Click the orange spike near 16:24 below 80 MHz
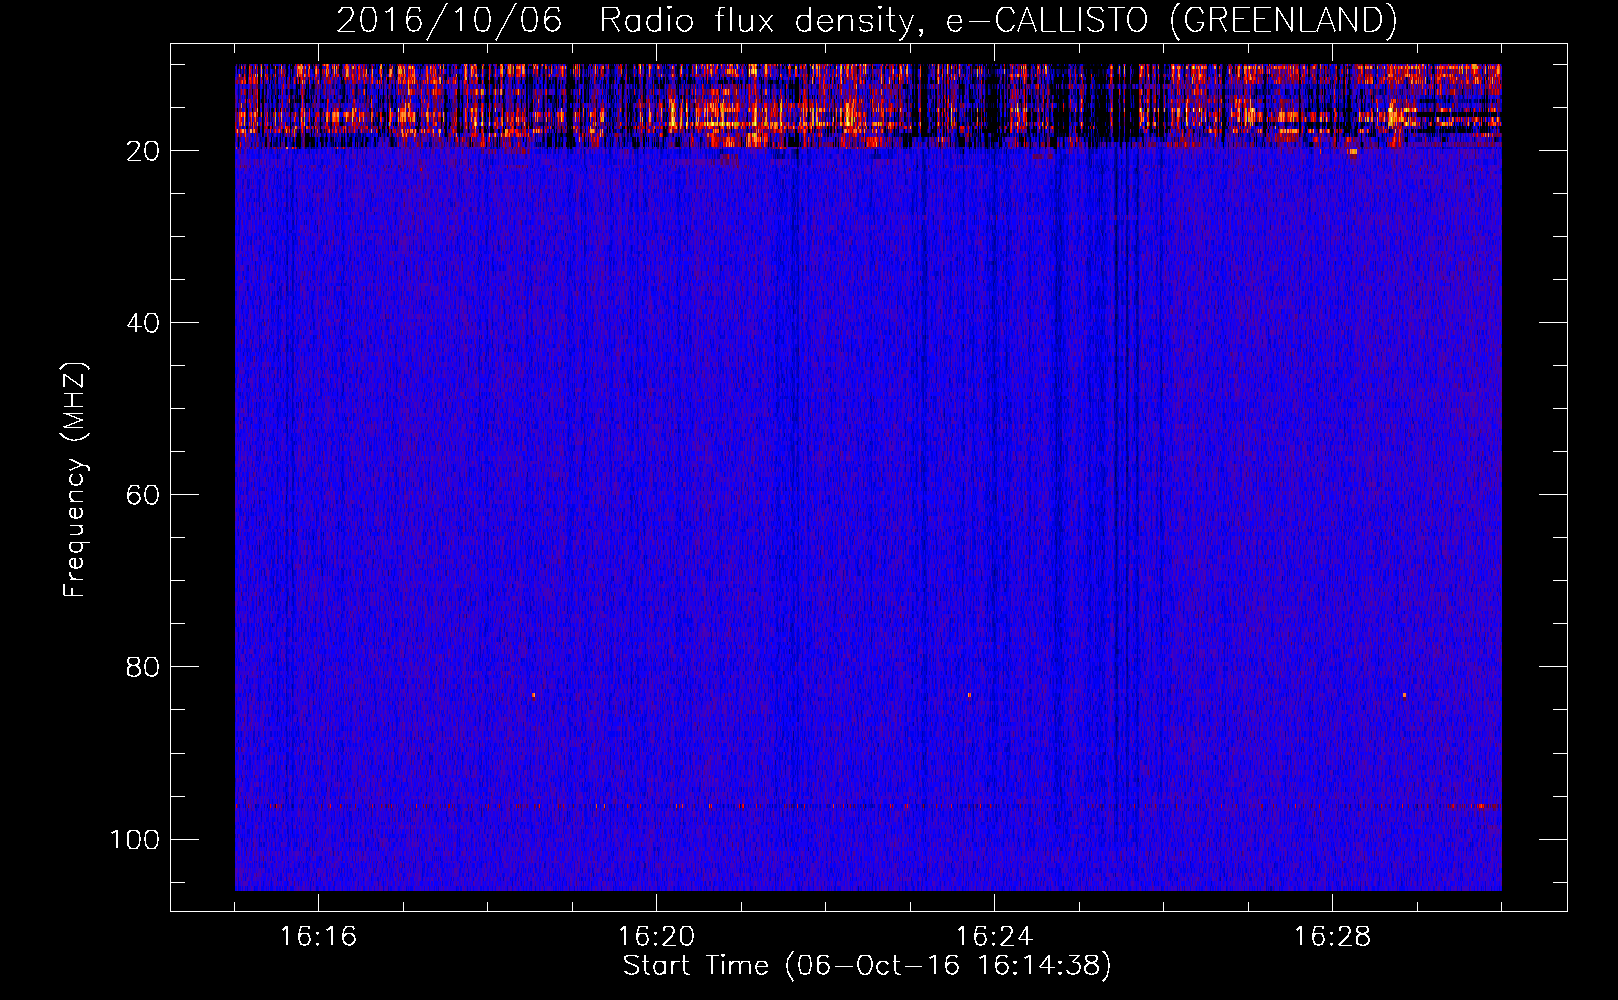 pyautogui.click(x=969, y=695)
